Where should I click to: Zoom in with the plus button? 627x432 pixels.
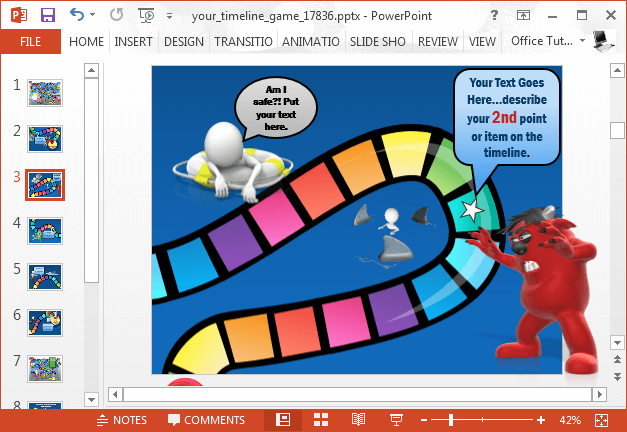tap(541, 420)
